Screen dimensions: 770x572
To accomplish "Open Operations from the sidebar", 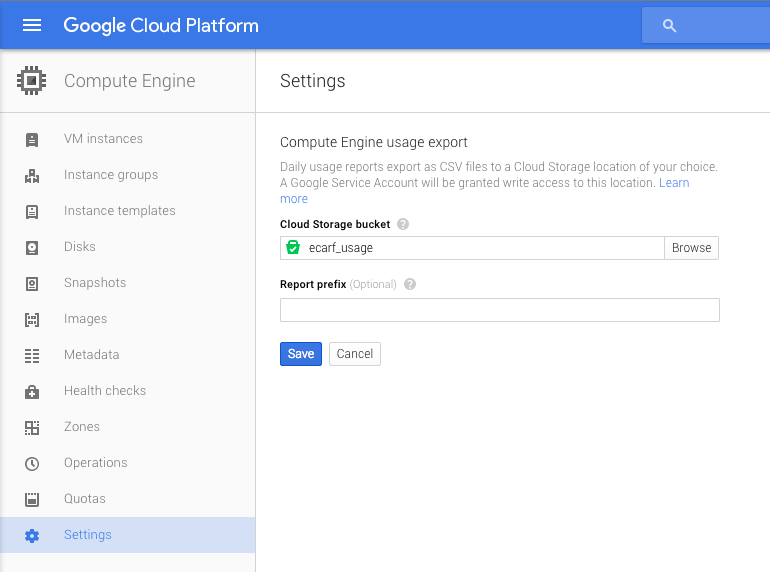I will tap(95, 463).
